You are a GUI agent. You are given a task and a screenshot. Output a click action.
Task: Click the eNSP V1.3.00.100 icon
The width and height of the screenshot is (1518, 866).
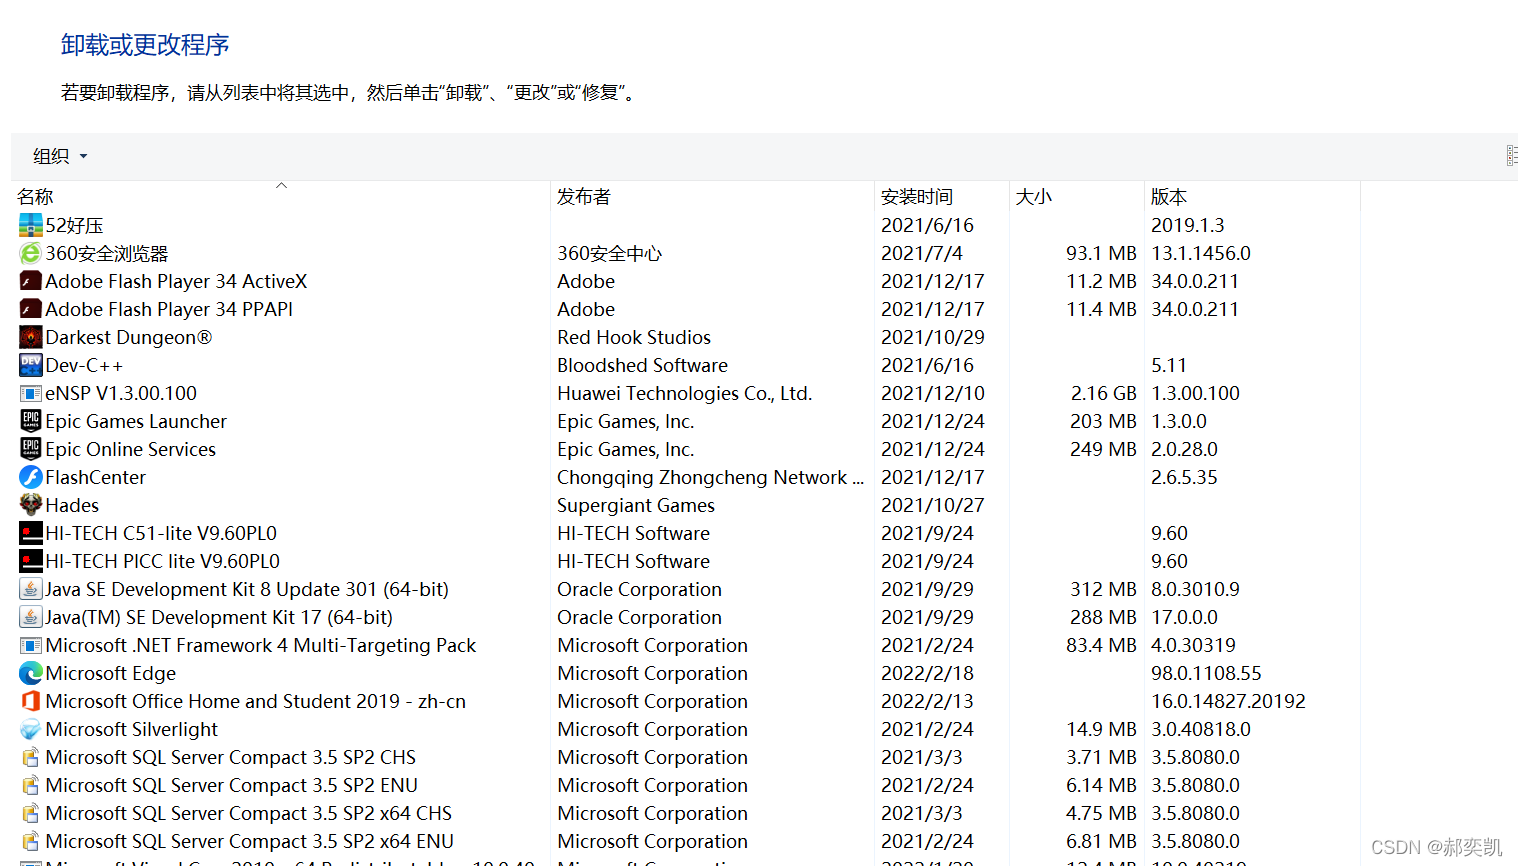click(31, 393)
